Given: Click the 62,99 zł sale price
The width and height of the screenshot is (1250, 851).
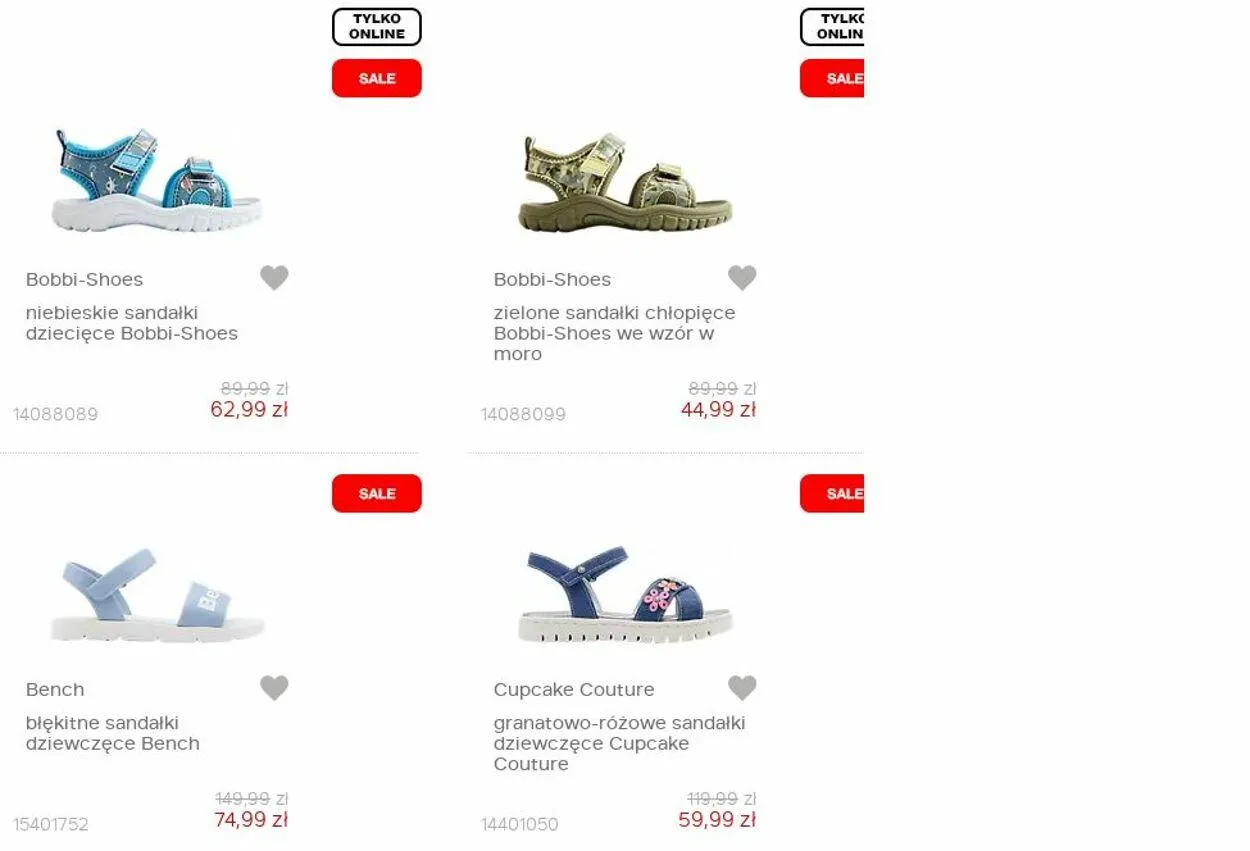Looking at the screenshot, I should pos(249,409).
